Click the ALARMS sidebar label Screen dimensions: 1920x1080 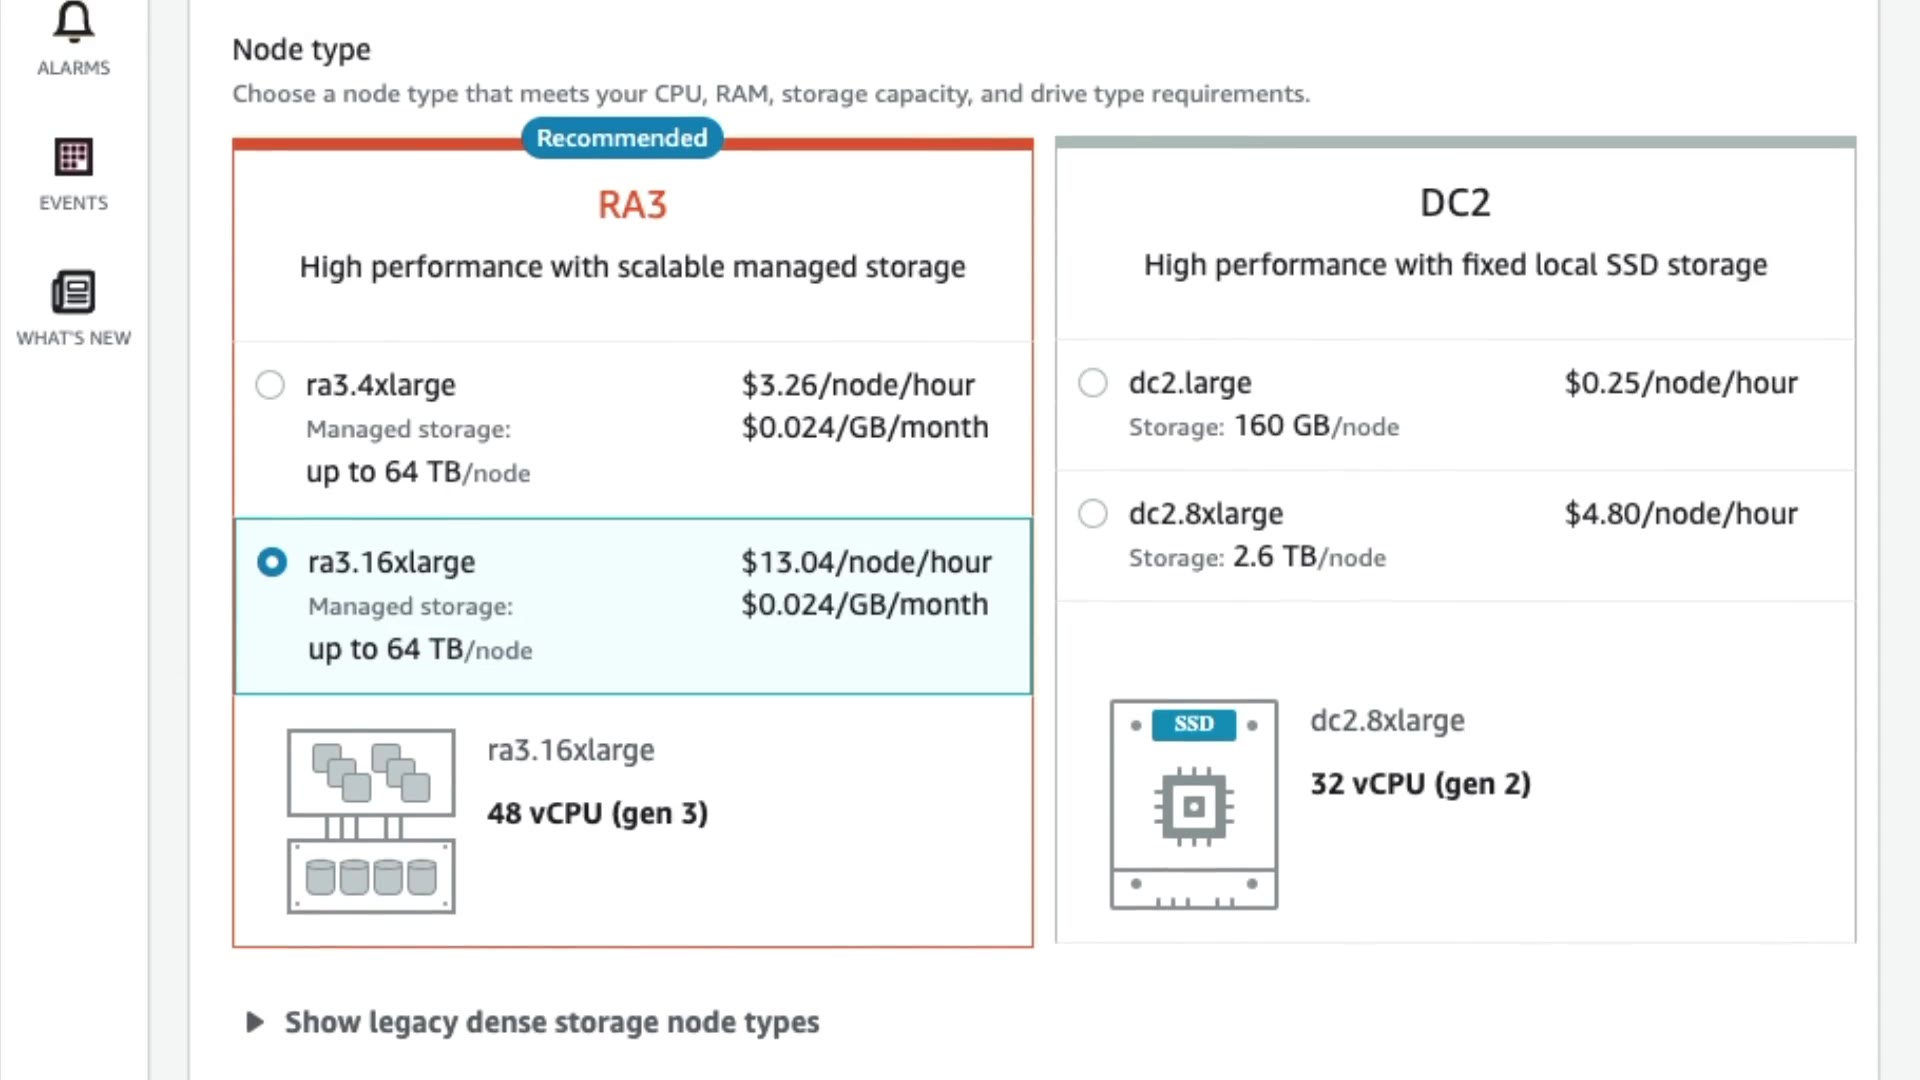pos(73,68)
